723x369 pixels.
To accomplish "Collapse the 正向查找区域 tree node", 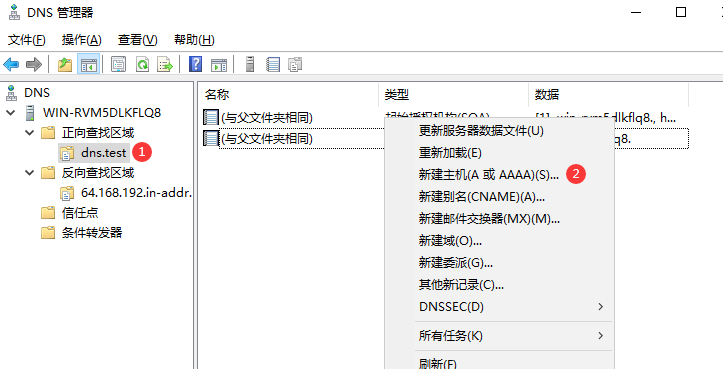I will pyautogui.click(x=30, y=133).
